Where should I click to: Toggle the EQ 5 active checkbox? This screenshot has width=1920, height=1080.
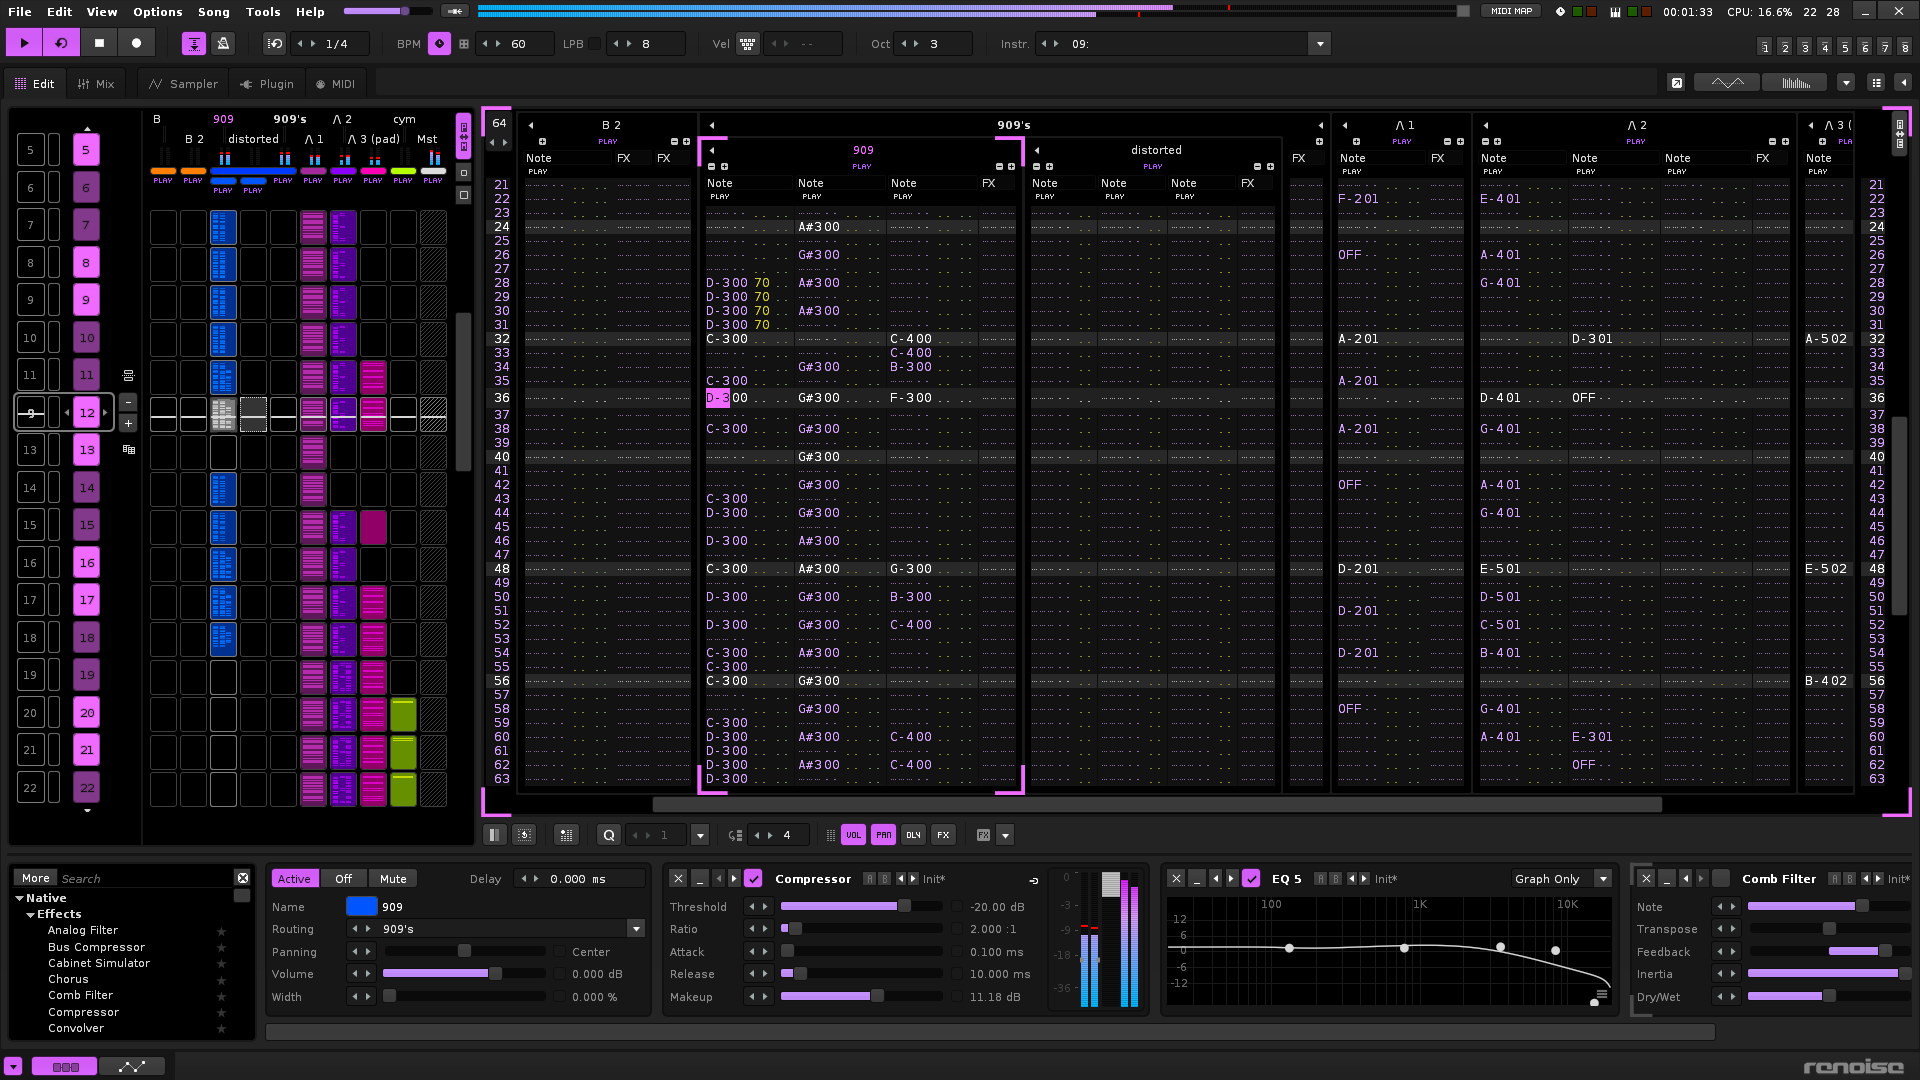(1250, 878)
